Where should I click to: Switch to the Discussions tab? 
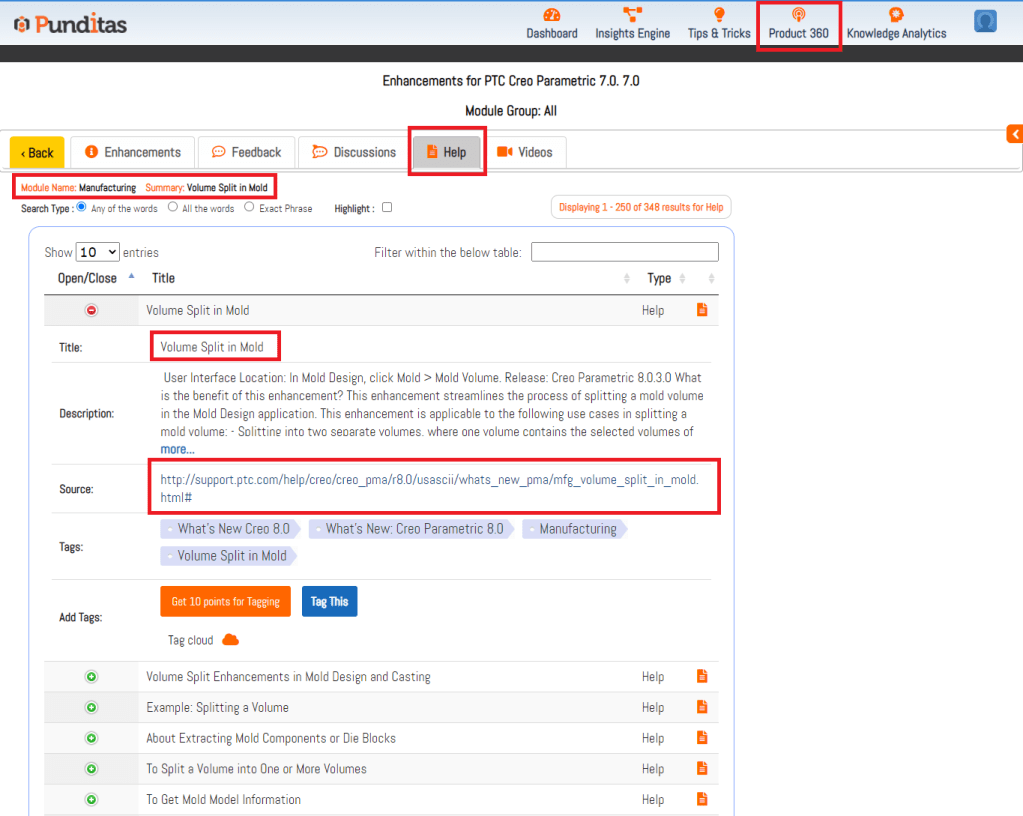coord(354,152)
